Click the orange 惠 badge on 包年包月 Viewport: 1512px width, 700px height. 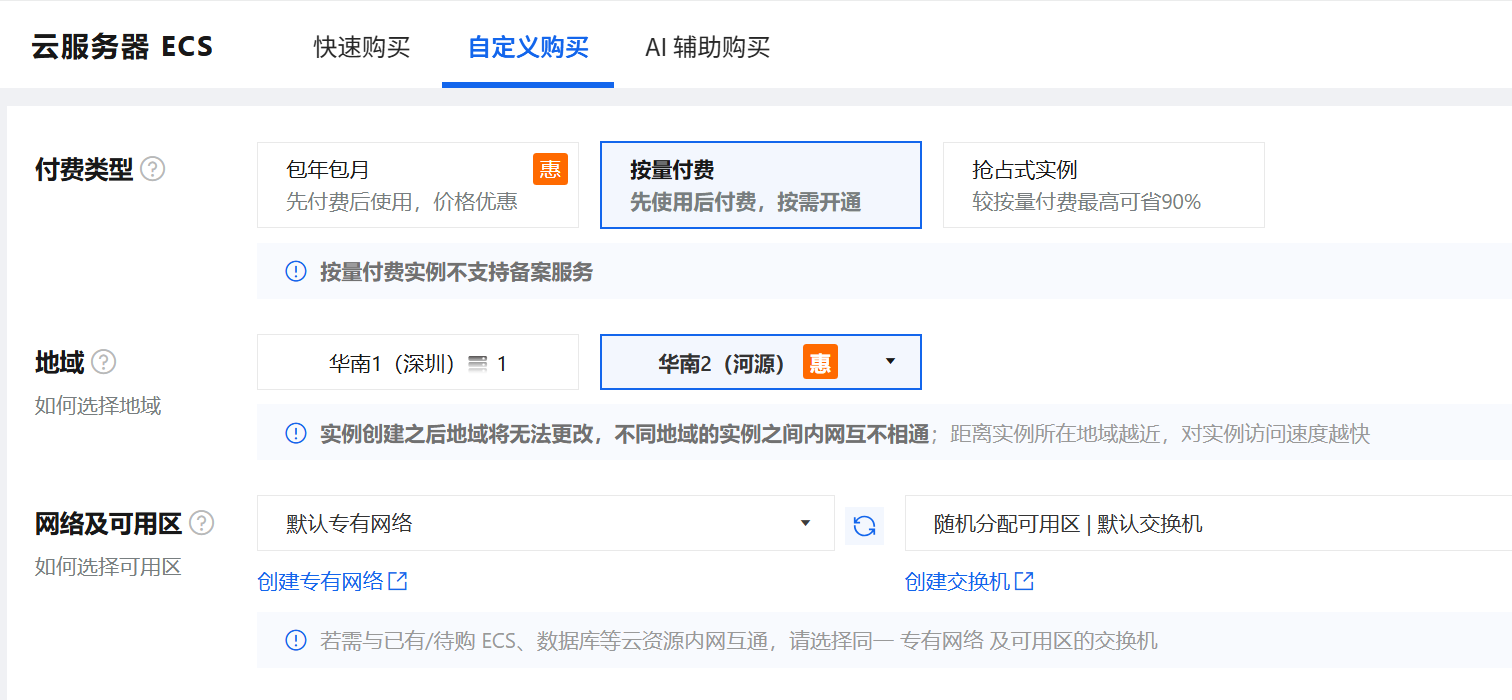tap(550, 168)
